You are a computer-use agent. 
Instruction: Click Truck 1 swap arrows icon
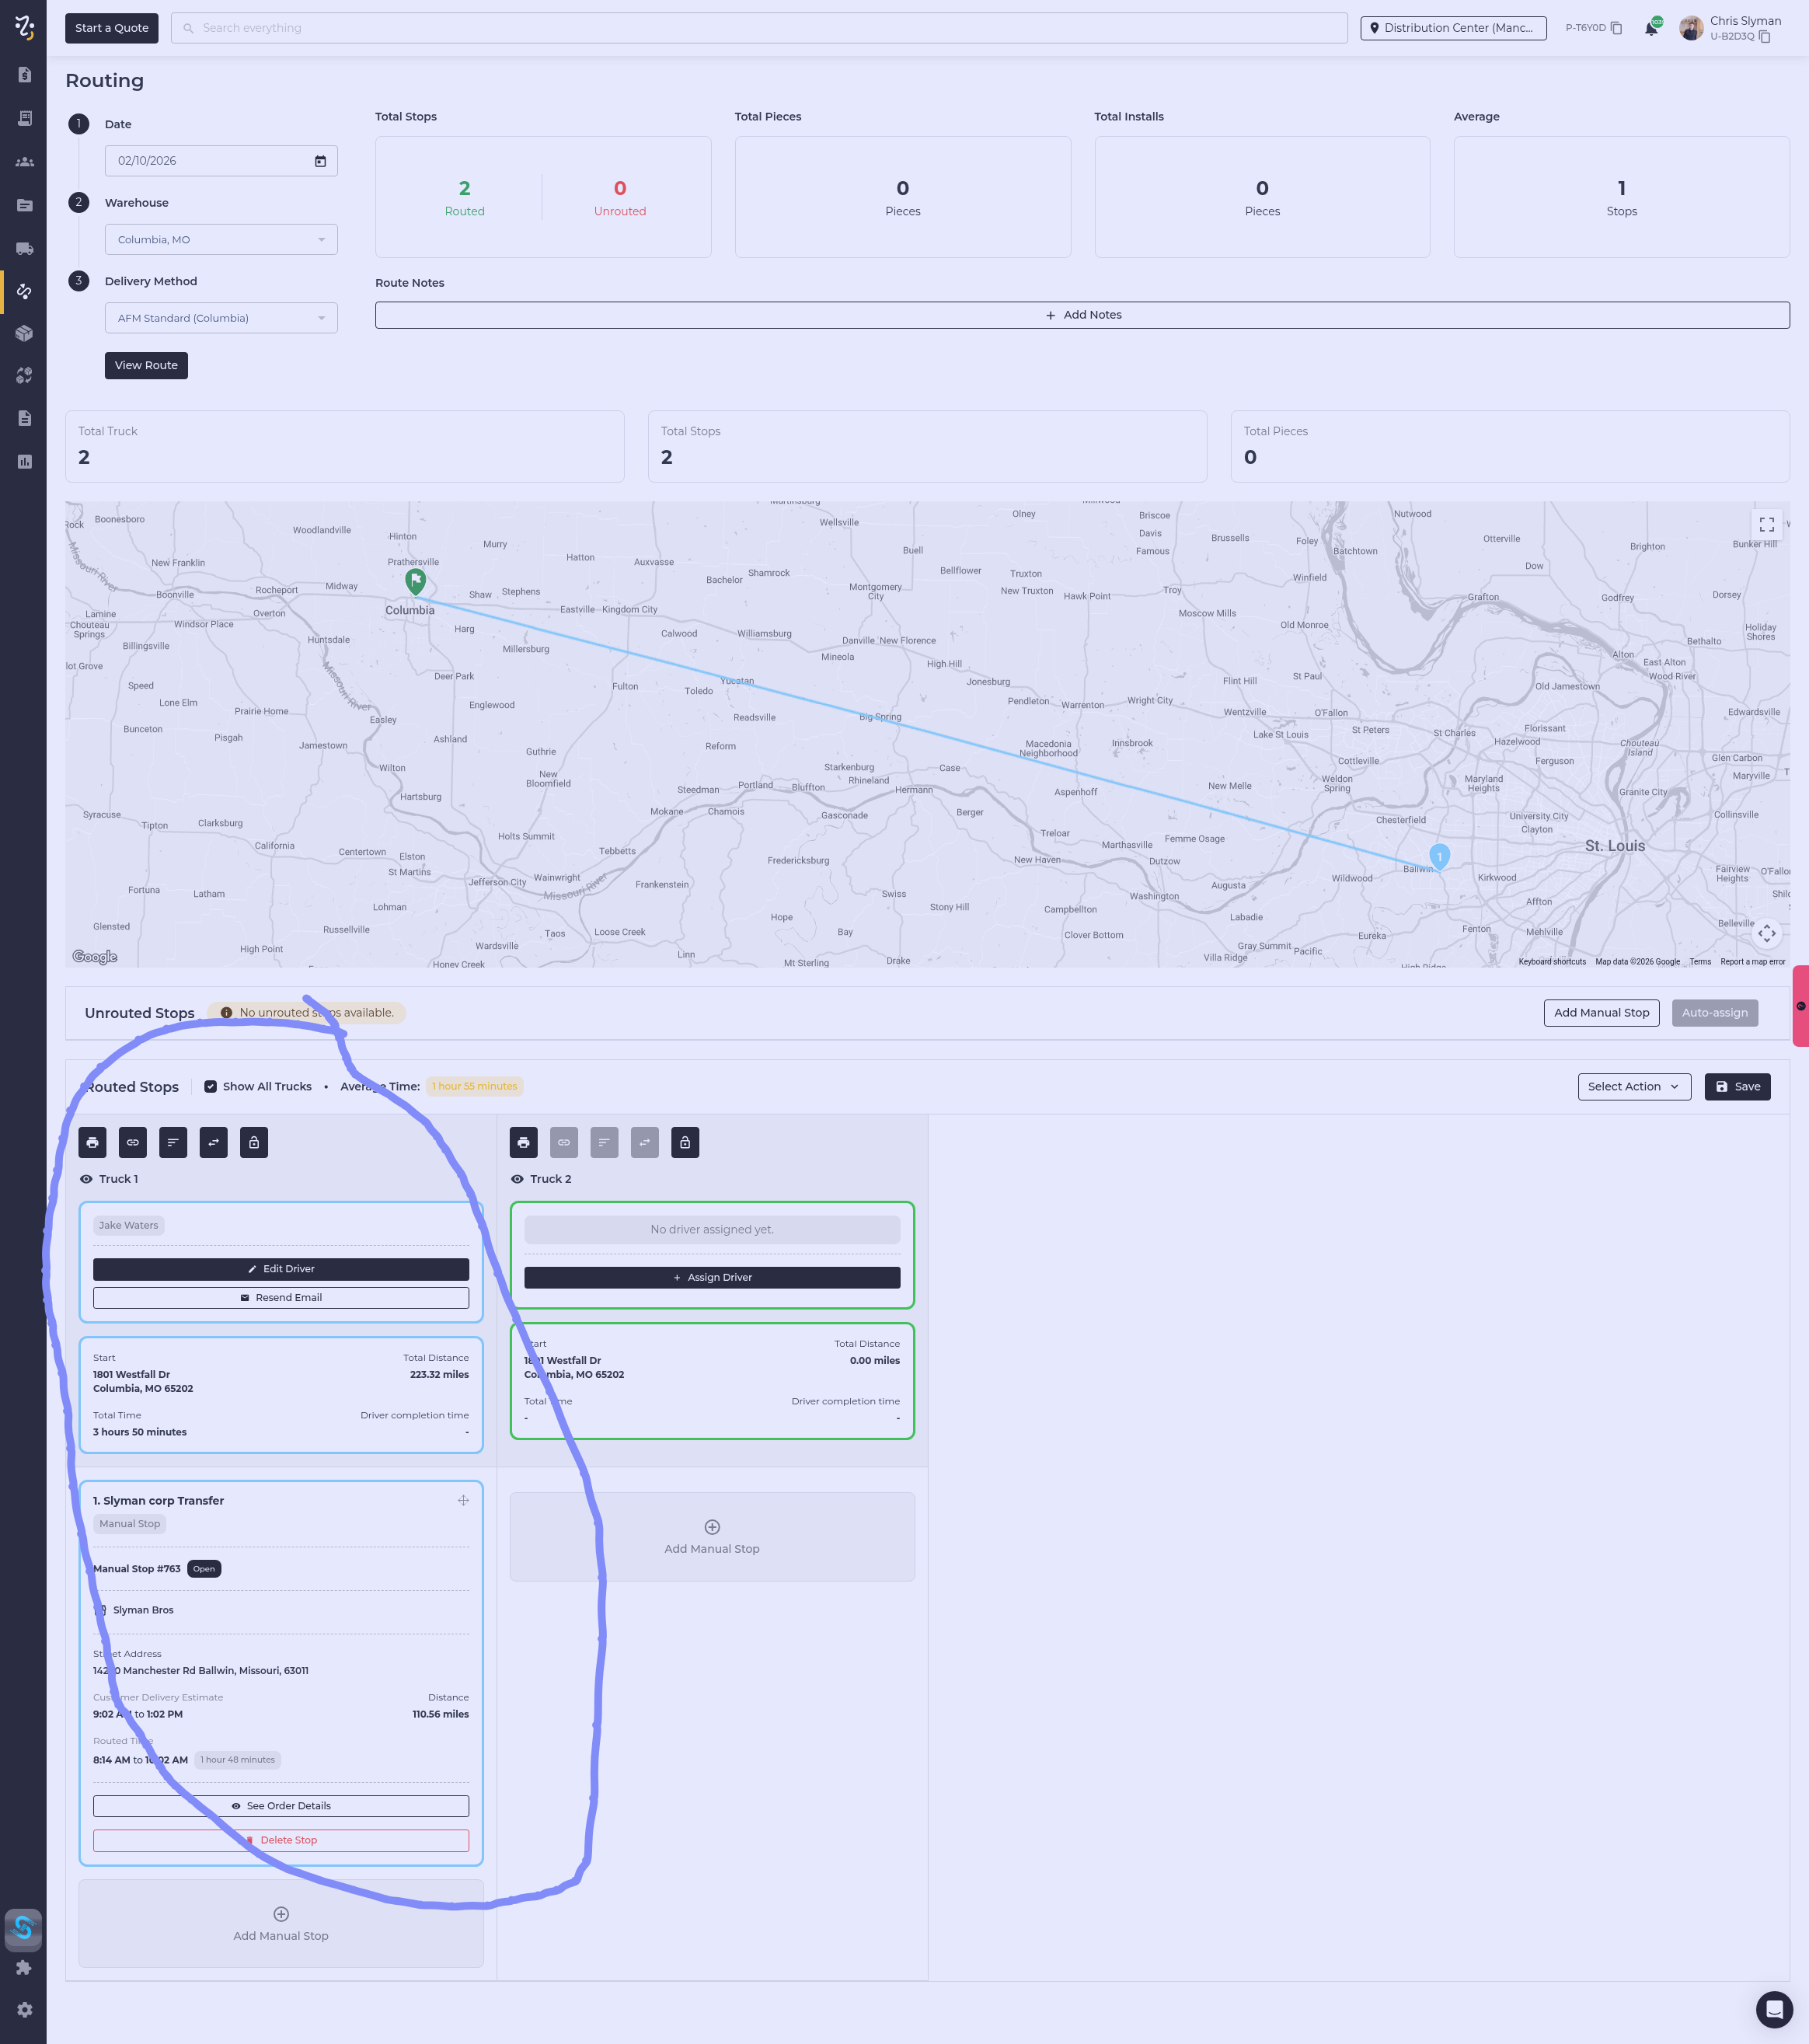[214, 1142]
